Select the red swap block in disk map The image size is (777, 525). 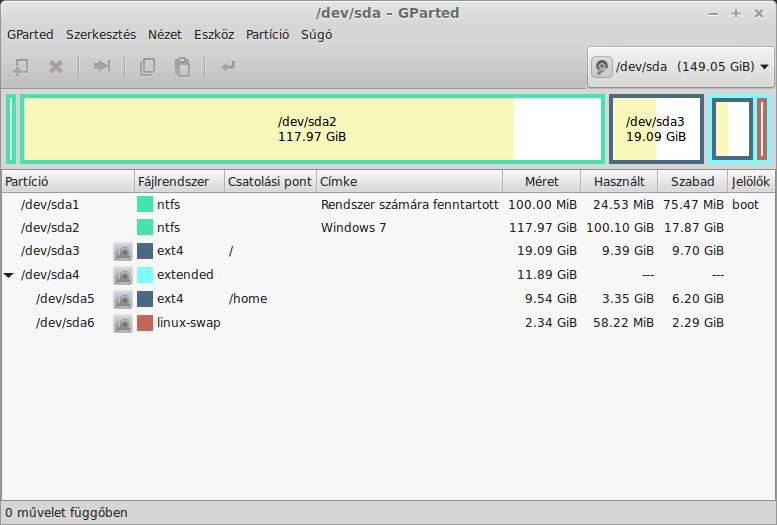[x=762, y=129]
